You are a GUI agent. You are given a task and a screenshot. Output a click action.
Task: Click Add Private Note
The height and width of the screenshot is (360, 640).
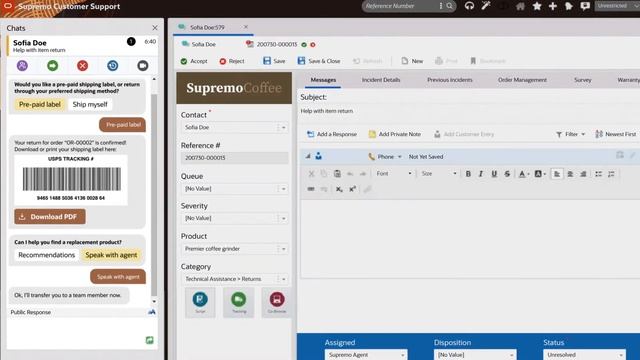[395, 134]
